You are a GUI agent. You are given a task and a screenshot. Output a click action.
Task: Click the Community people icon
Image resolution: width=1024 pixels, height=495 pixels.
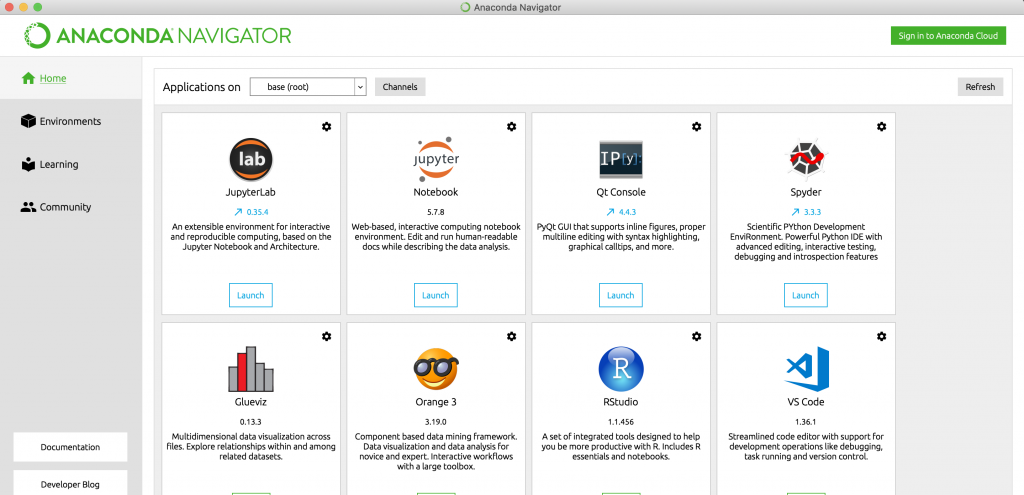(28, 208)
